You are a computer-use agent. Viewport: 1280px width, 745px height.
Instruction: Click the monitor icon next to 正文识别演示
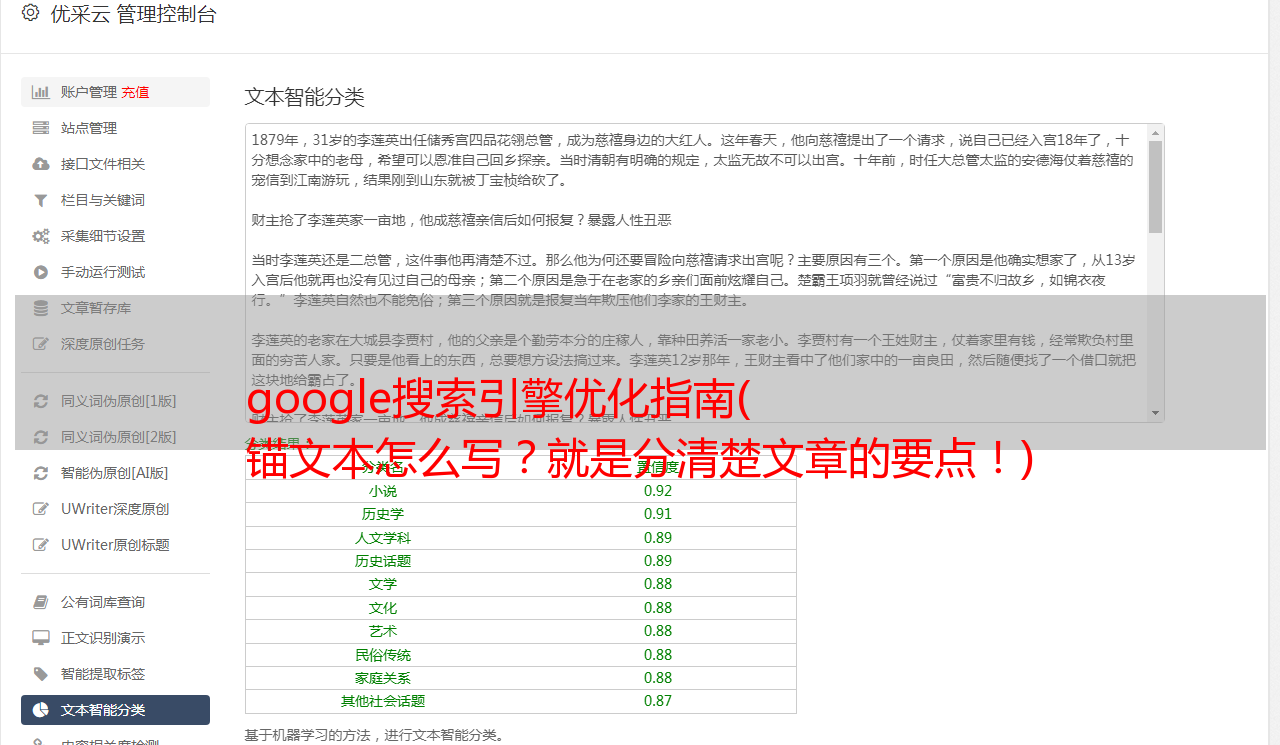coord(41,638)
